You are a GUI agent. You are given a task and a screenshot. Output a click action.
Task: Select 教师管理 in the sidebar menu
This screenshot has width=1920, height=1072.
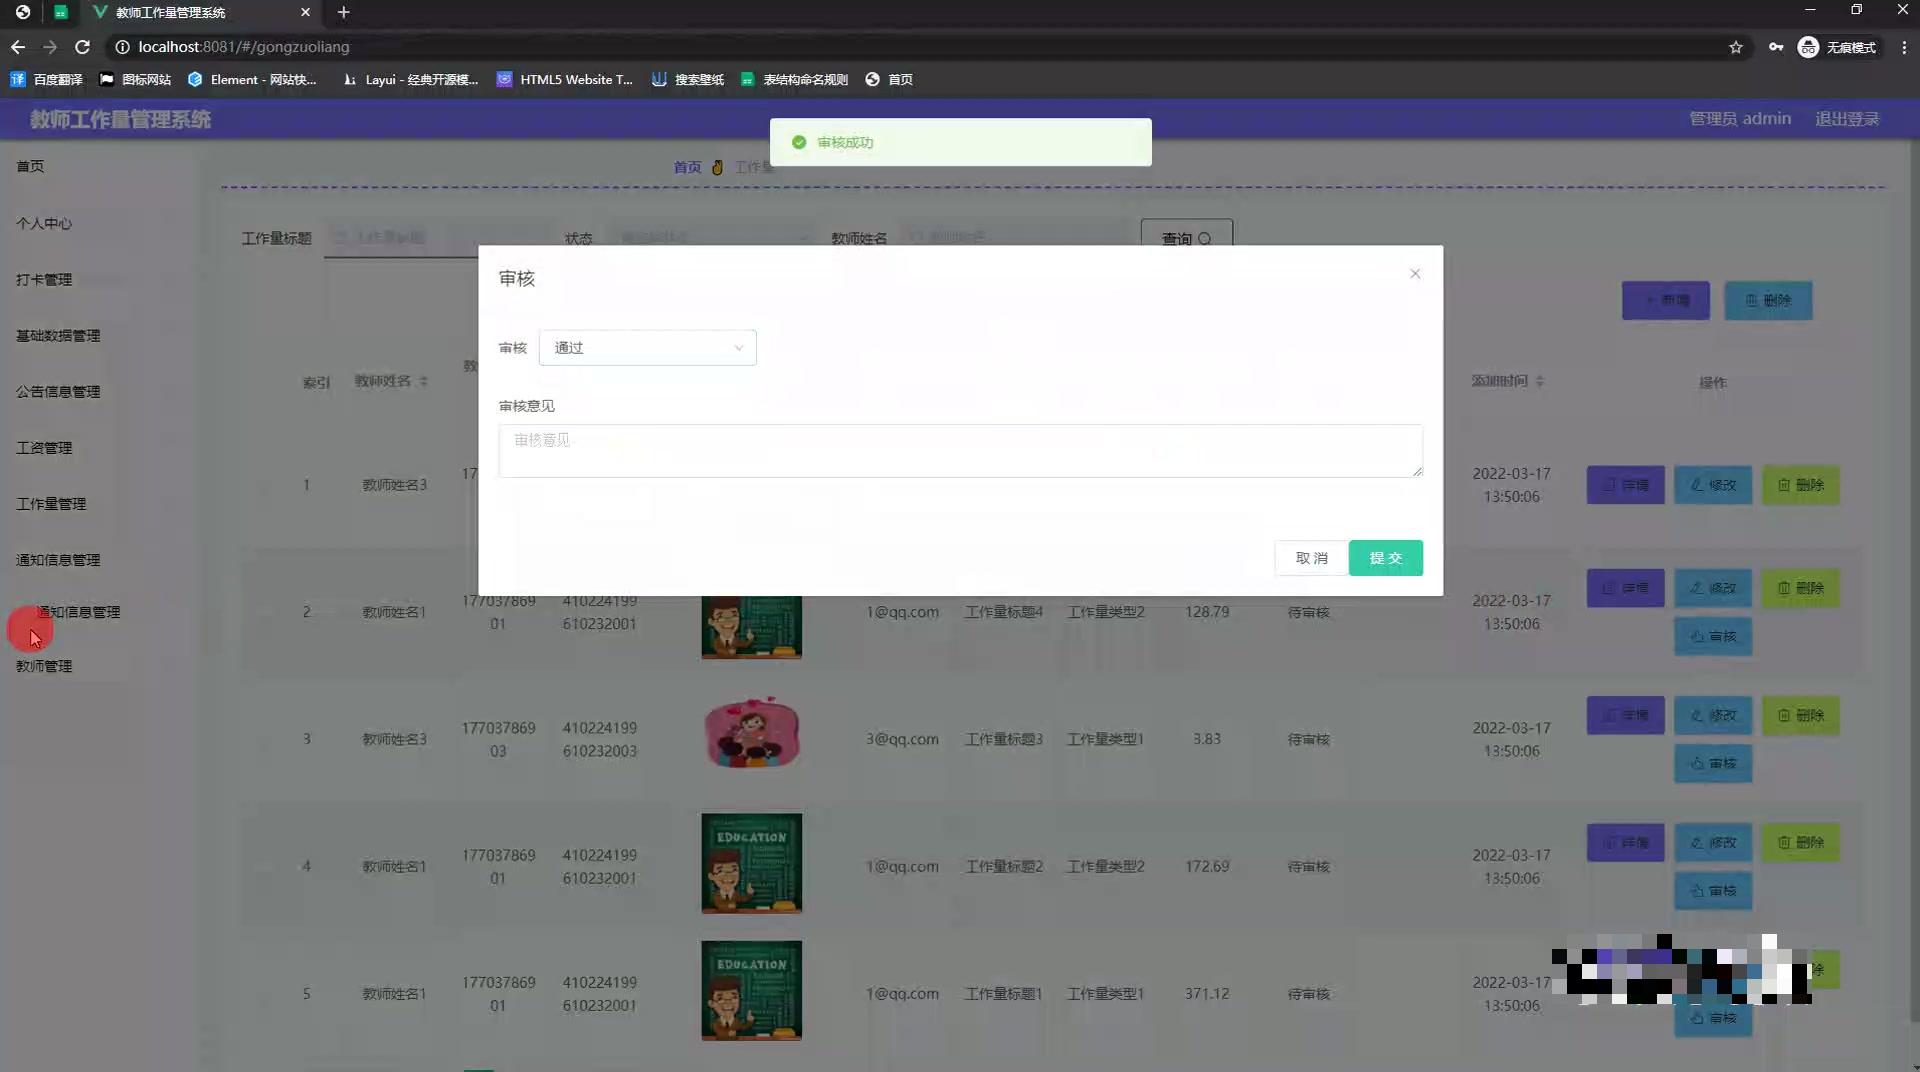click(x=43, y=666)
